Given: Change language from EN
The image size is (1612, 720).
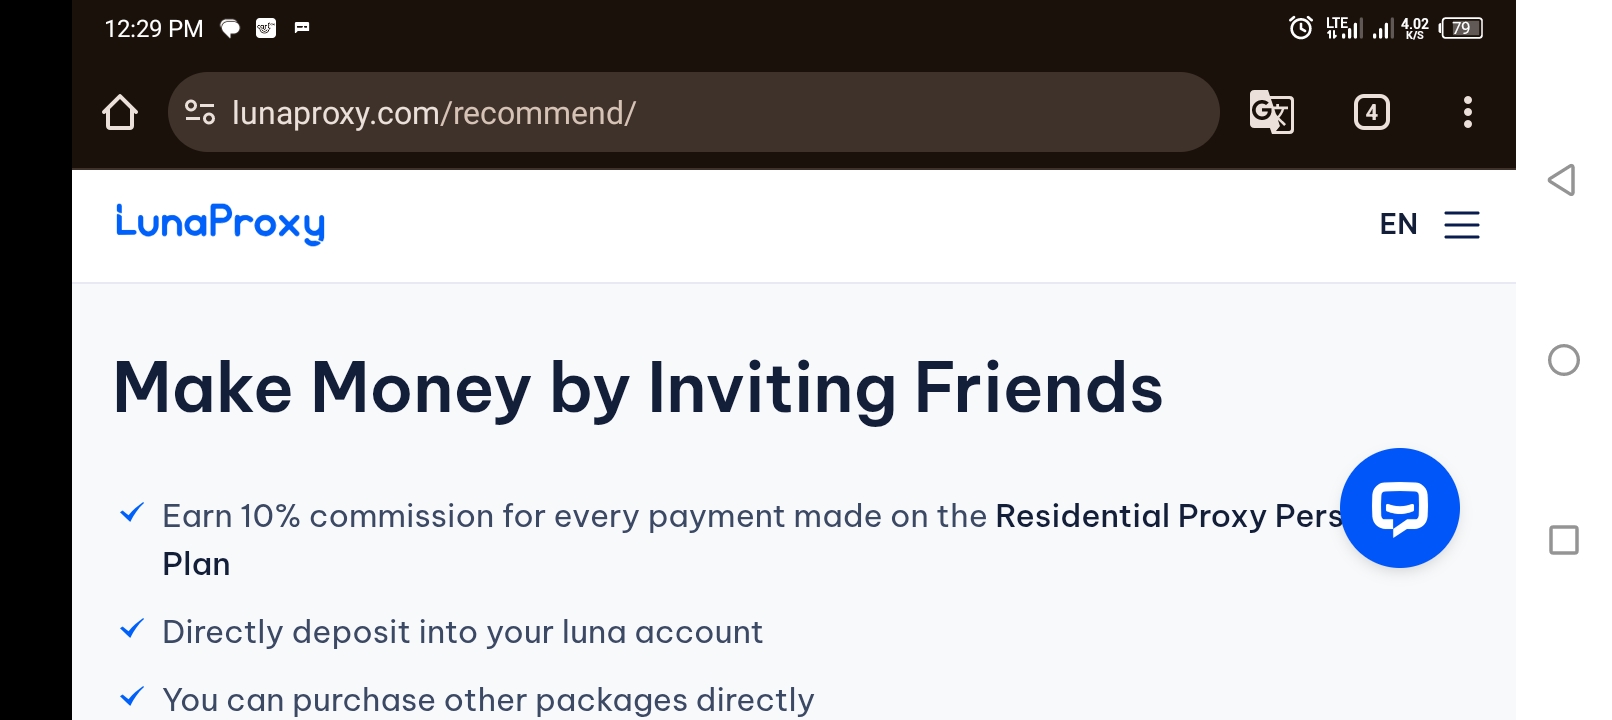Looking at the screenshot, I should [1398, 224].
